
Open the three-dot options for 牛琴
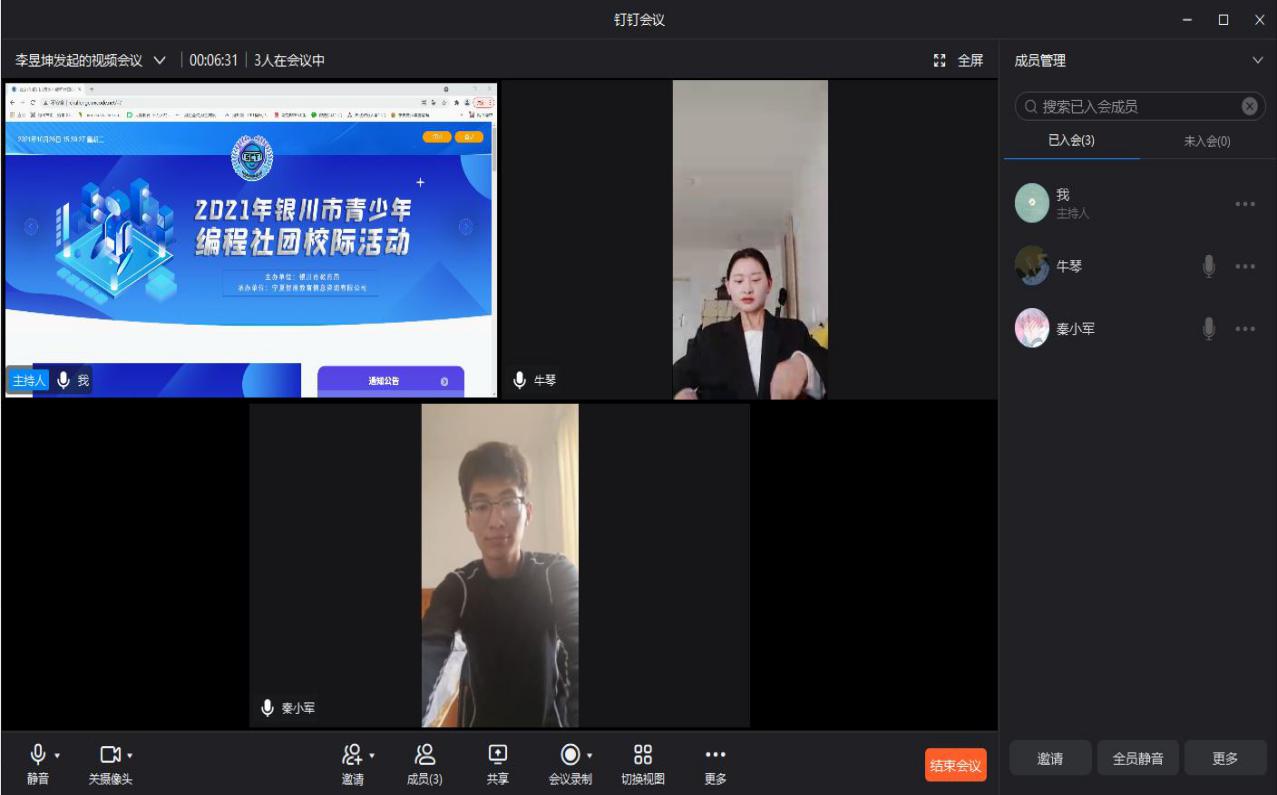click(x=1244, y=267)
